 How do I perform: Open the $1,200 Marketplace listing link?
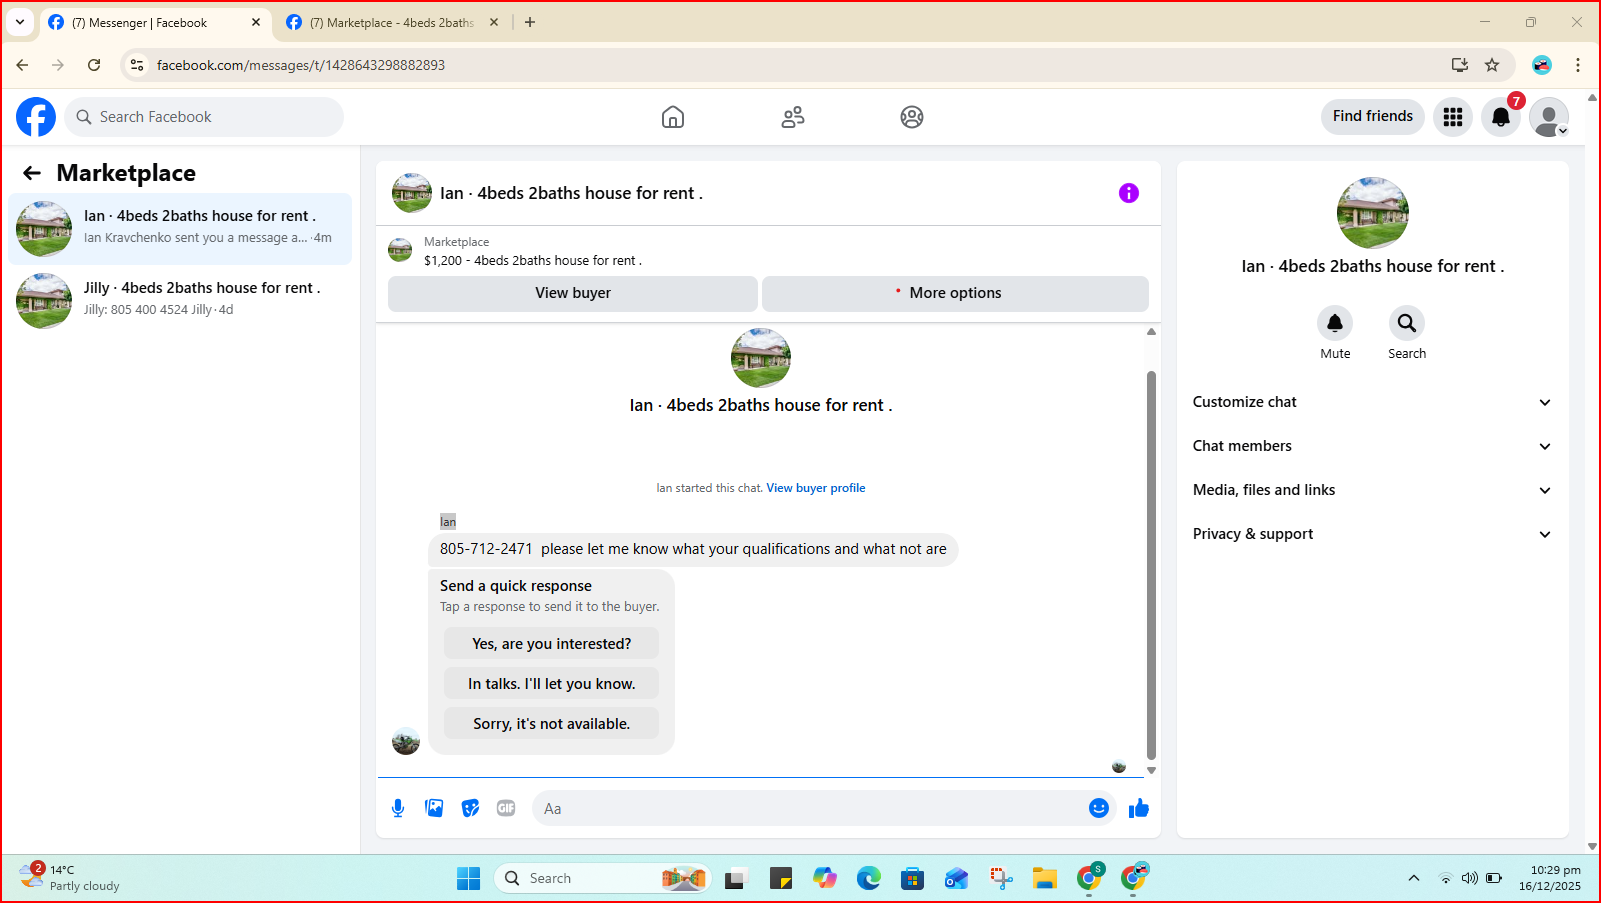pos(533,260)
